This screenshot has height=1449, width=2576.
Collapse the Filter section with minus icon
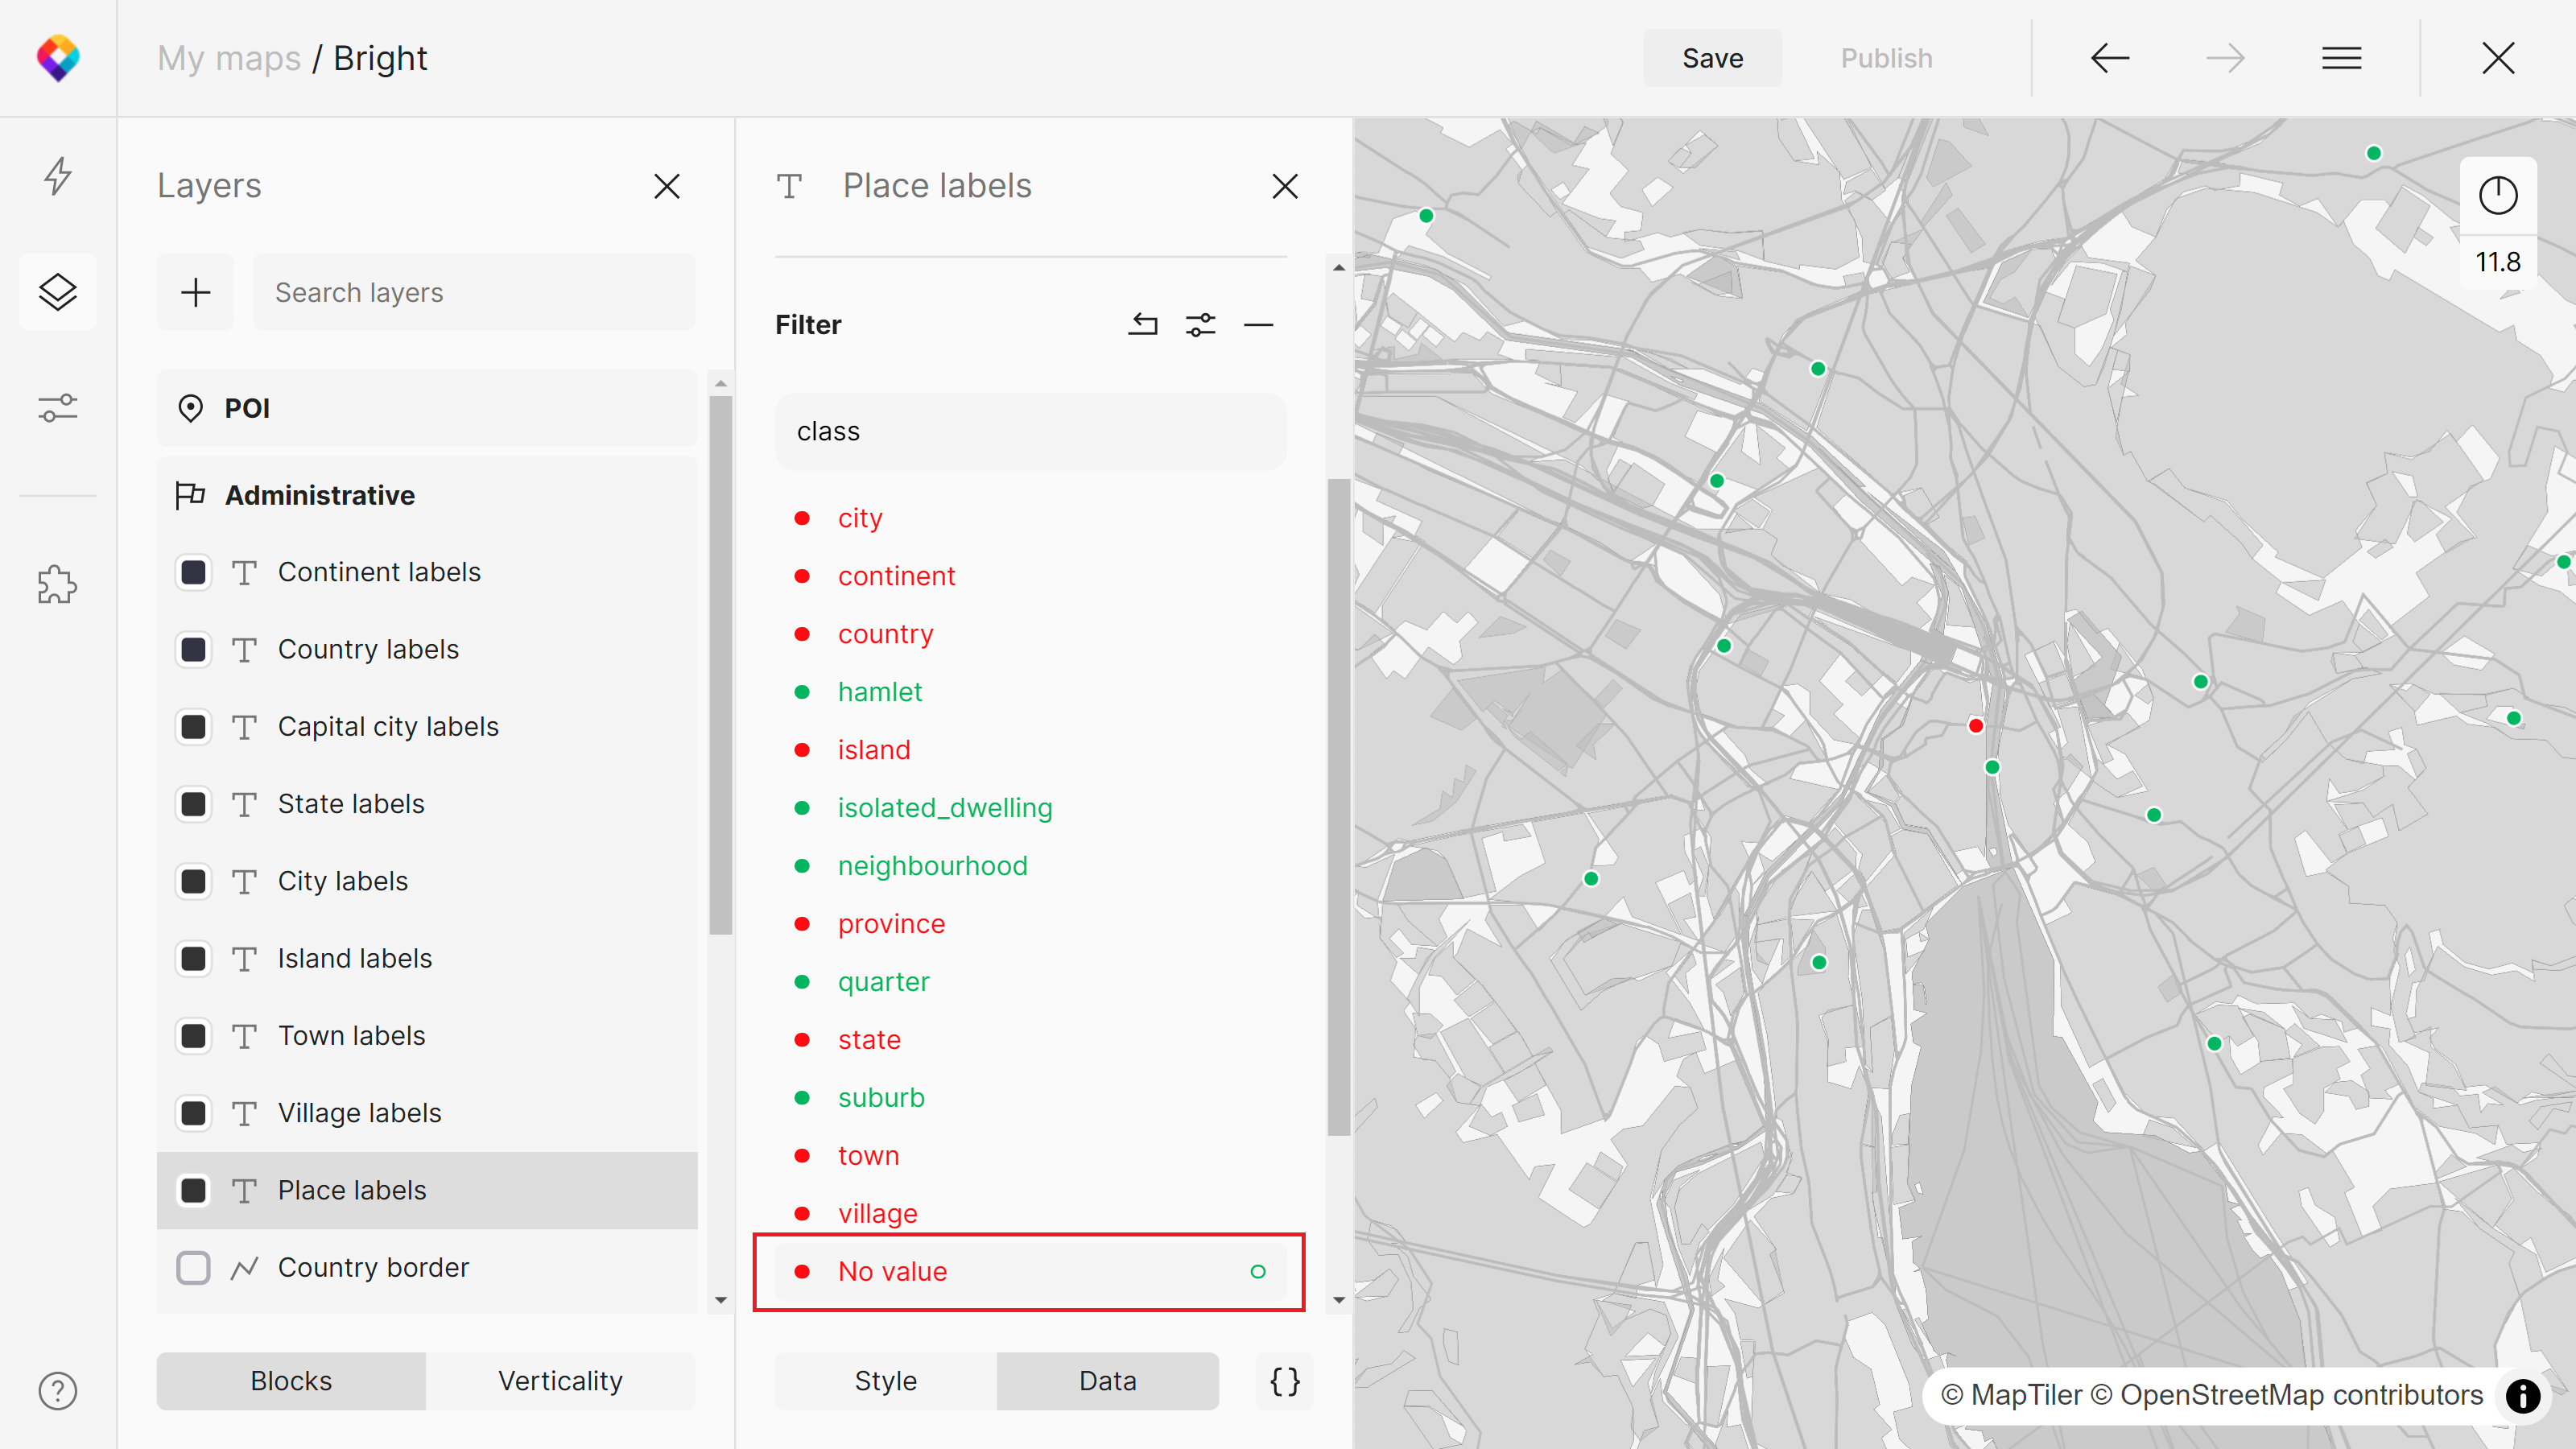[x=1258, y=324]
